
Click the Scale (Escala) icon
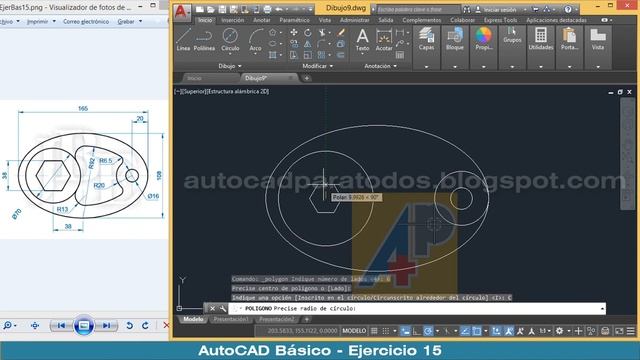pos(308,55)
